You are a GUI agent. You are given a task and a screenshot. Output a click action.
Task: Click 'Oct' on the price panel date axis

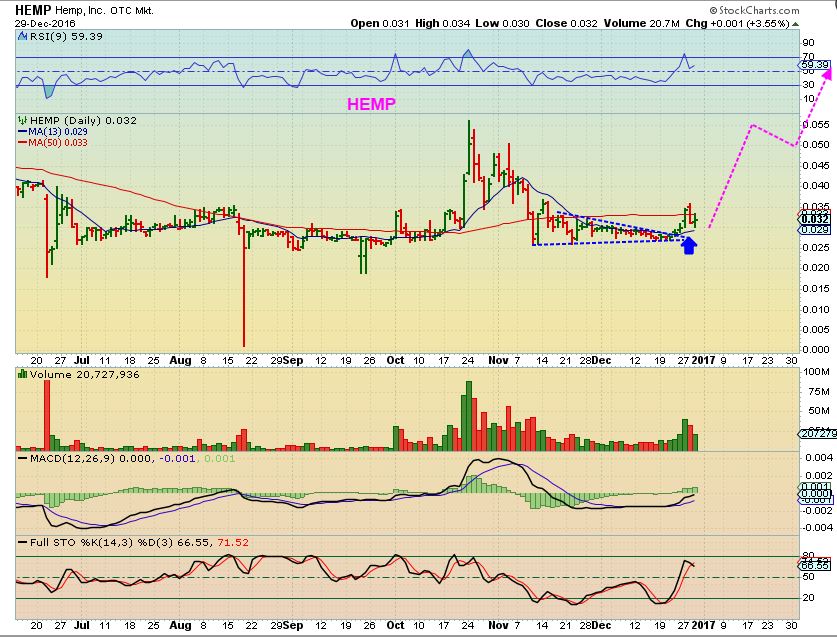click(x=395, y=360)
